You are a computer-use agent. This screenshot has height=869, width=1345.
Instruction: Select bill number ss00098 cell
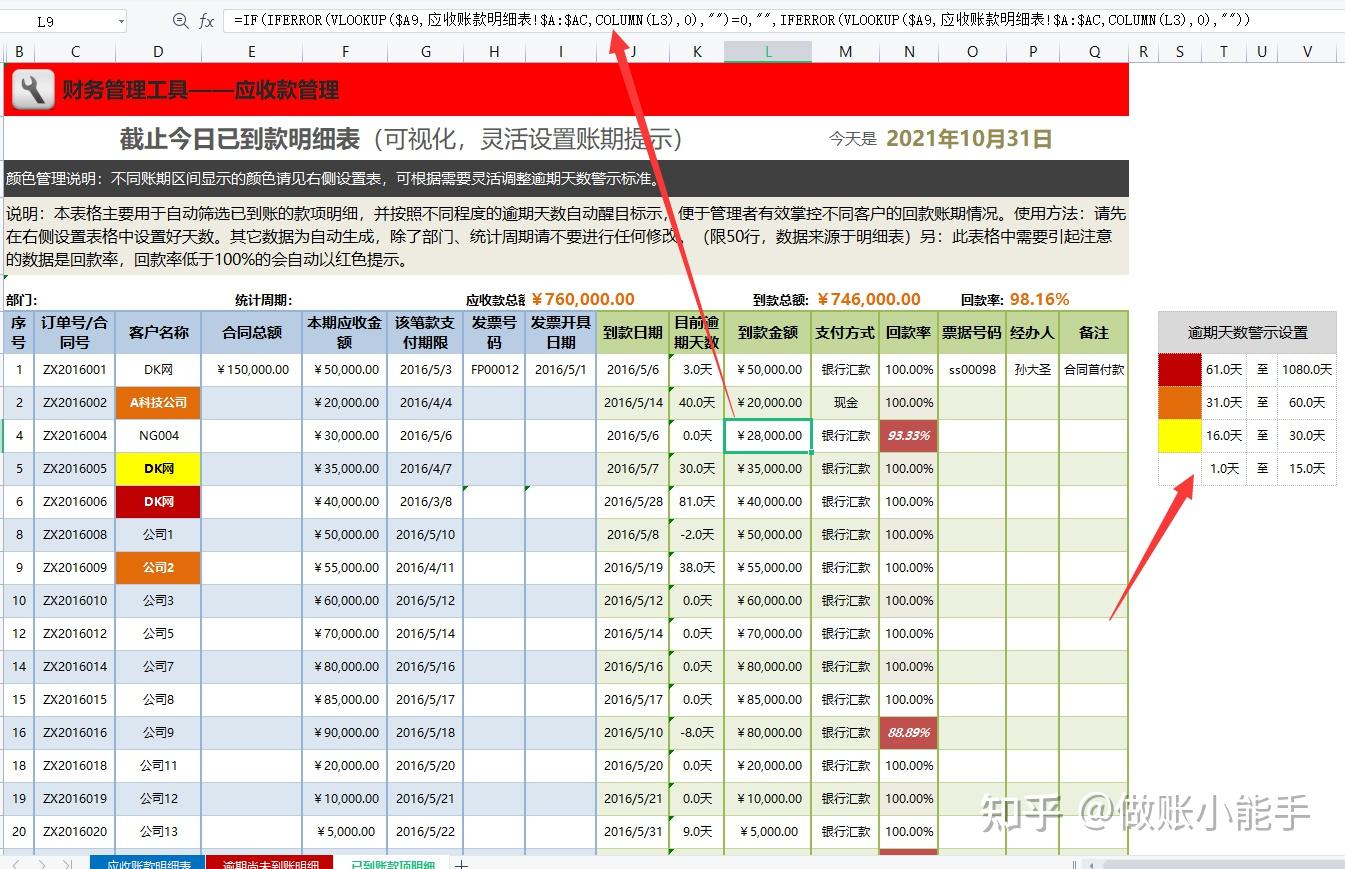[972, 370]
